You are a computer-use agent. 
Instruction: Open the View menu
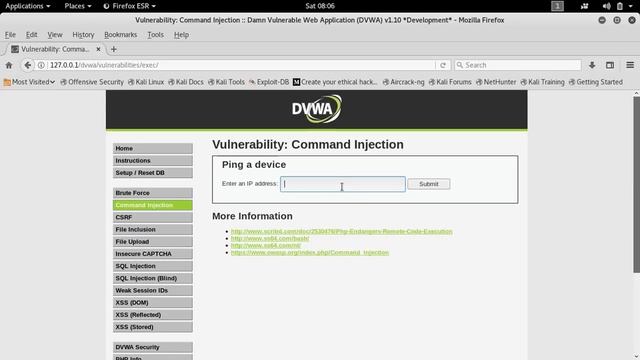[x=55, y=35]
